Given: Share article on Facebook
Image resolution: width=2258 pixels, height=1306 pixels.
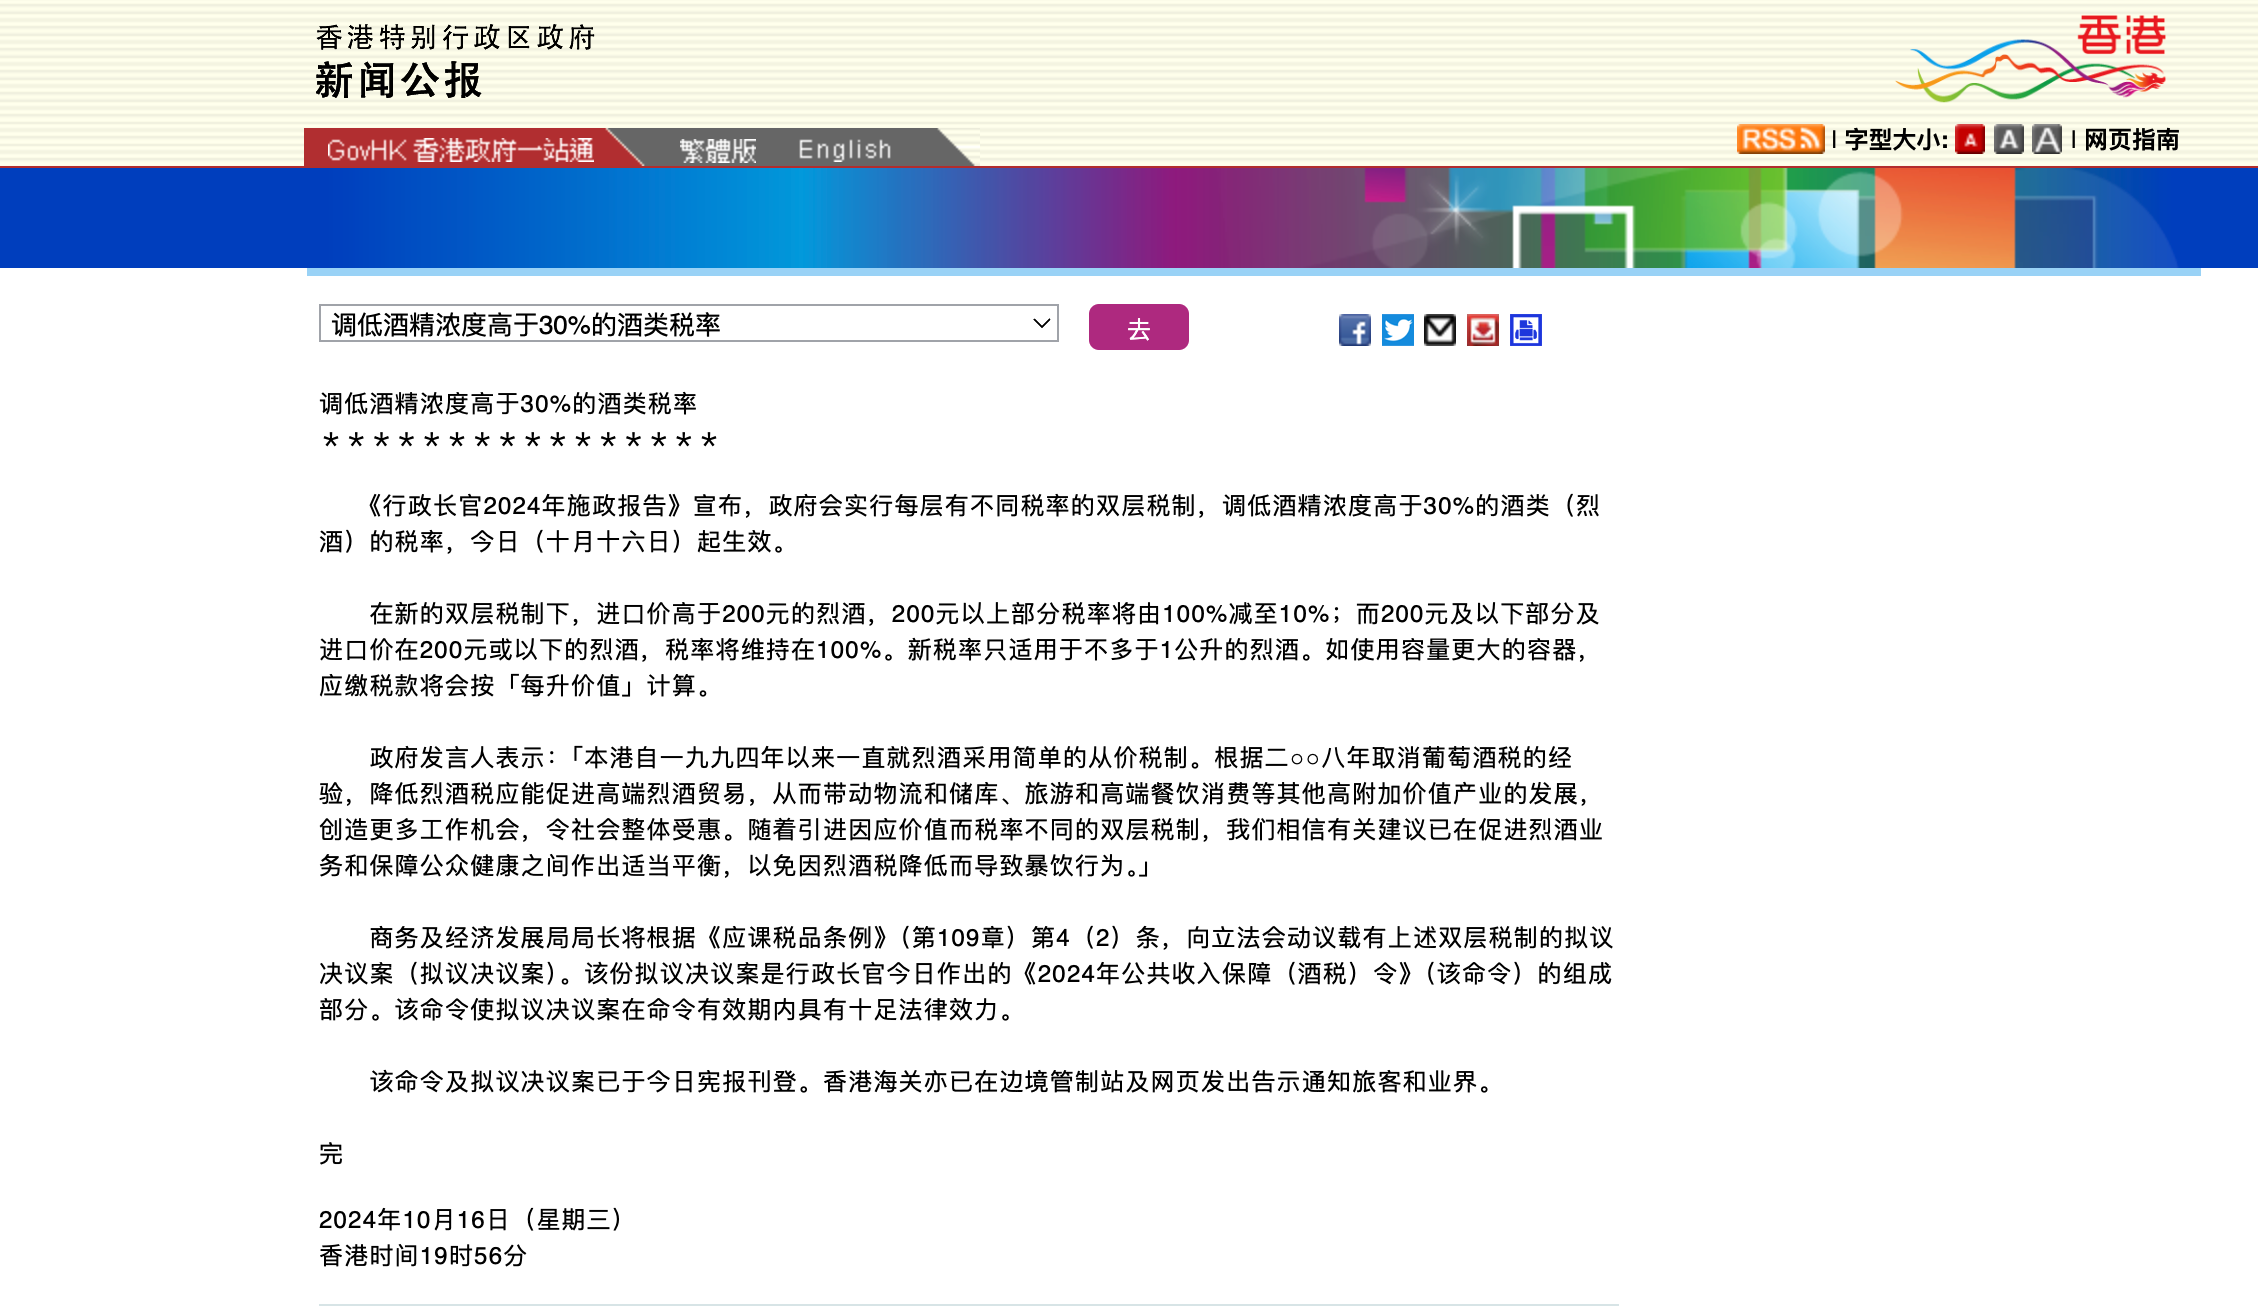Looking at the screenshot, I should click(1354, 330).
